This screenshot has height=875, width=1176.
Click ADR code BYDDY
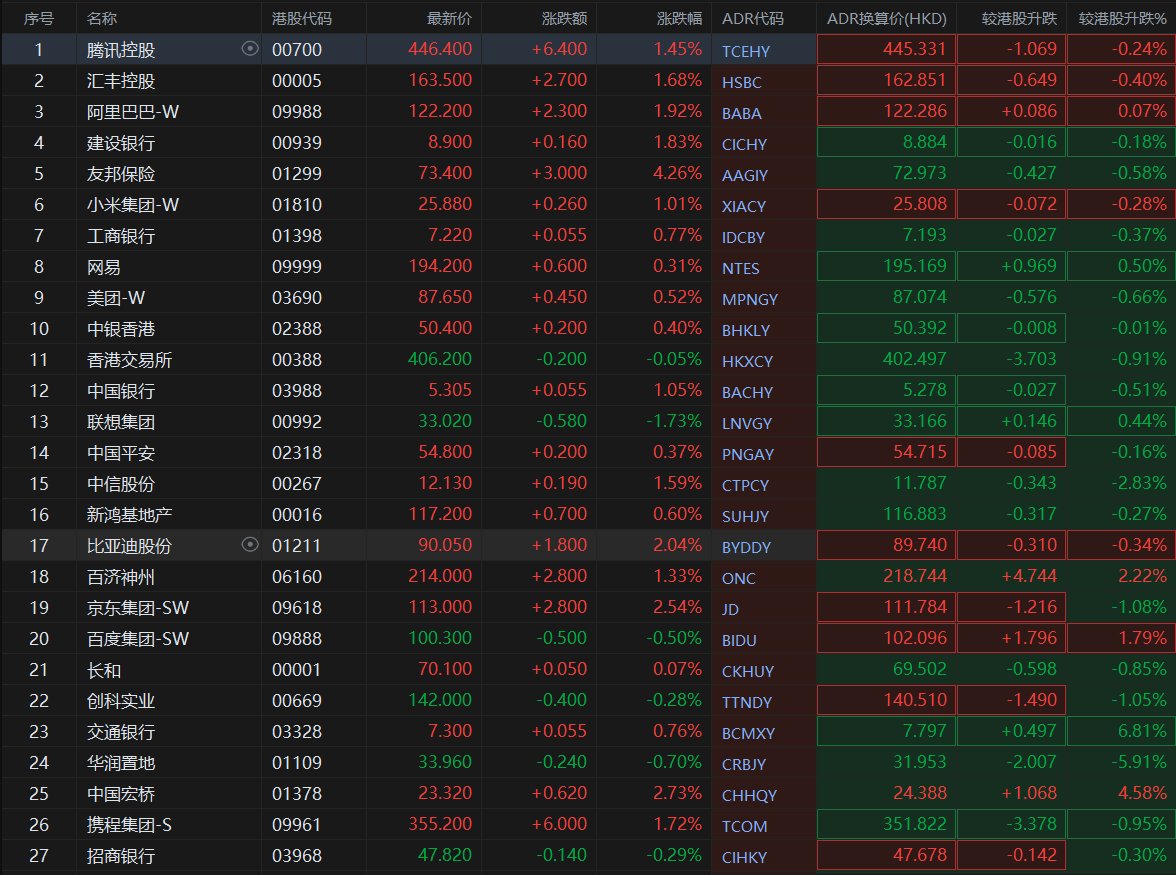tap(746, 547)
